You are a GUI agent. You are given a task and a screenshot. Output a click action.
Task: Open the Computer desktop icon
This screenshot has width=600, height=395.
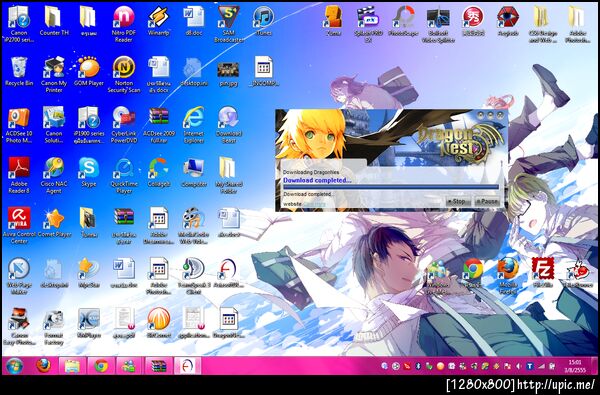(x=194, y=172)
